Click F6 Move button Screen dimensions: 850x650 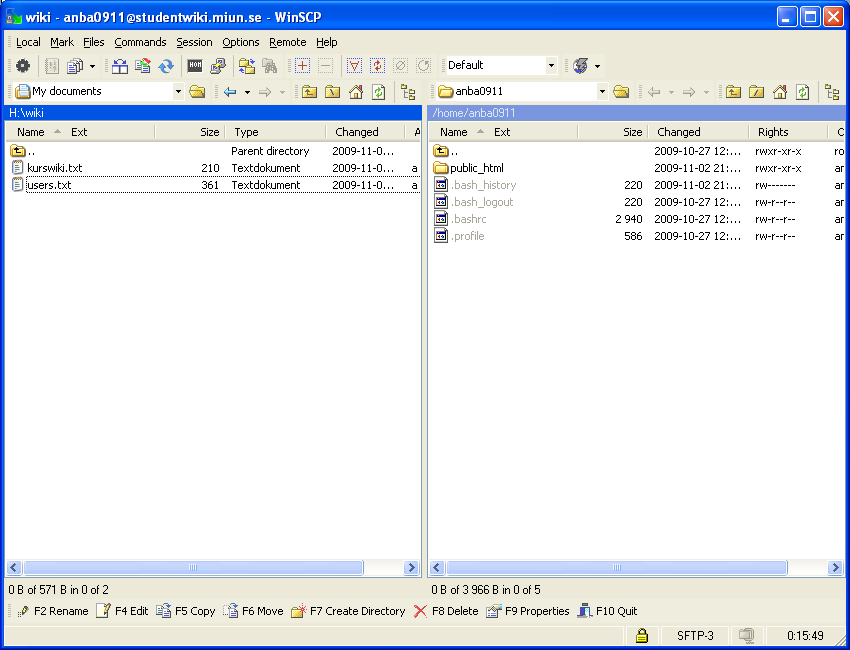click(x=254, y=611)
